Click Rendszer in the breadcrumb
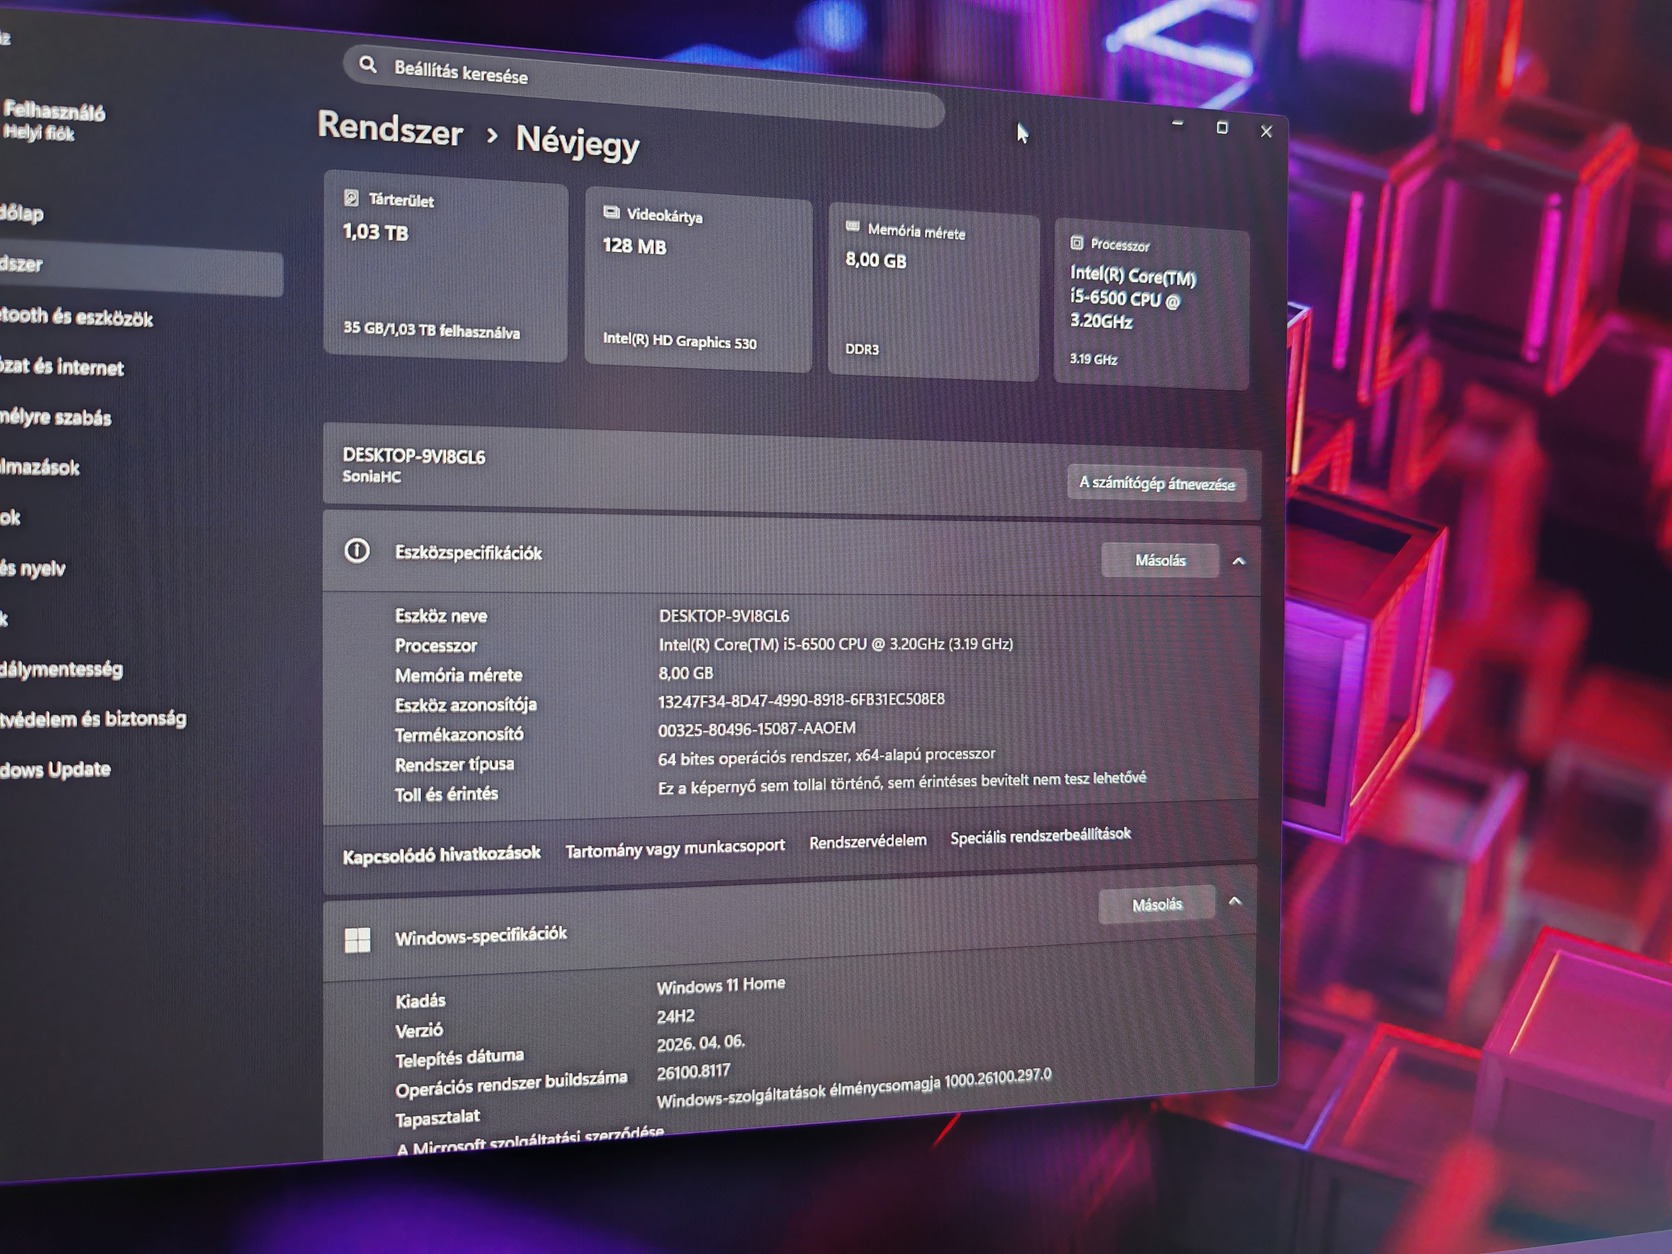The width and height of the screenshot is (1672, 1254). [390, 128]
